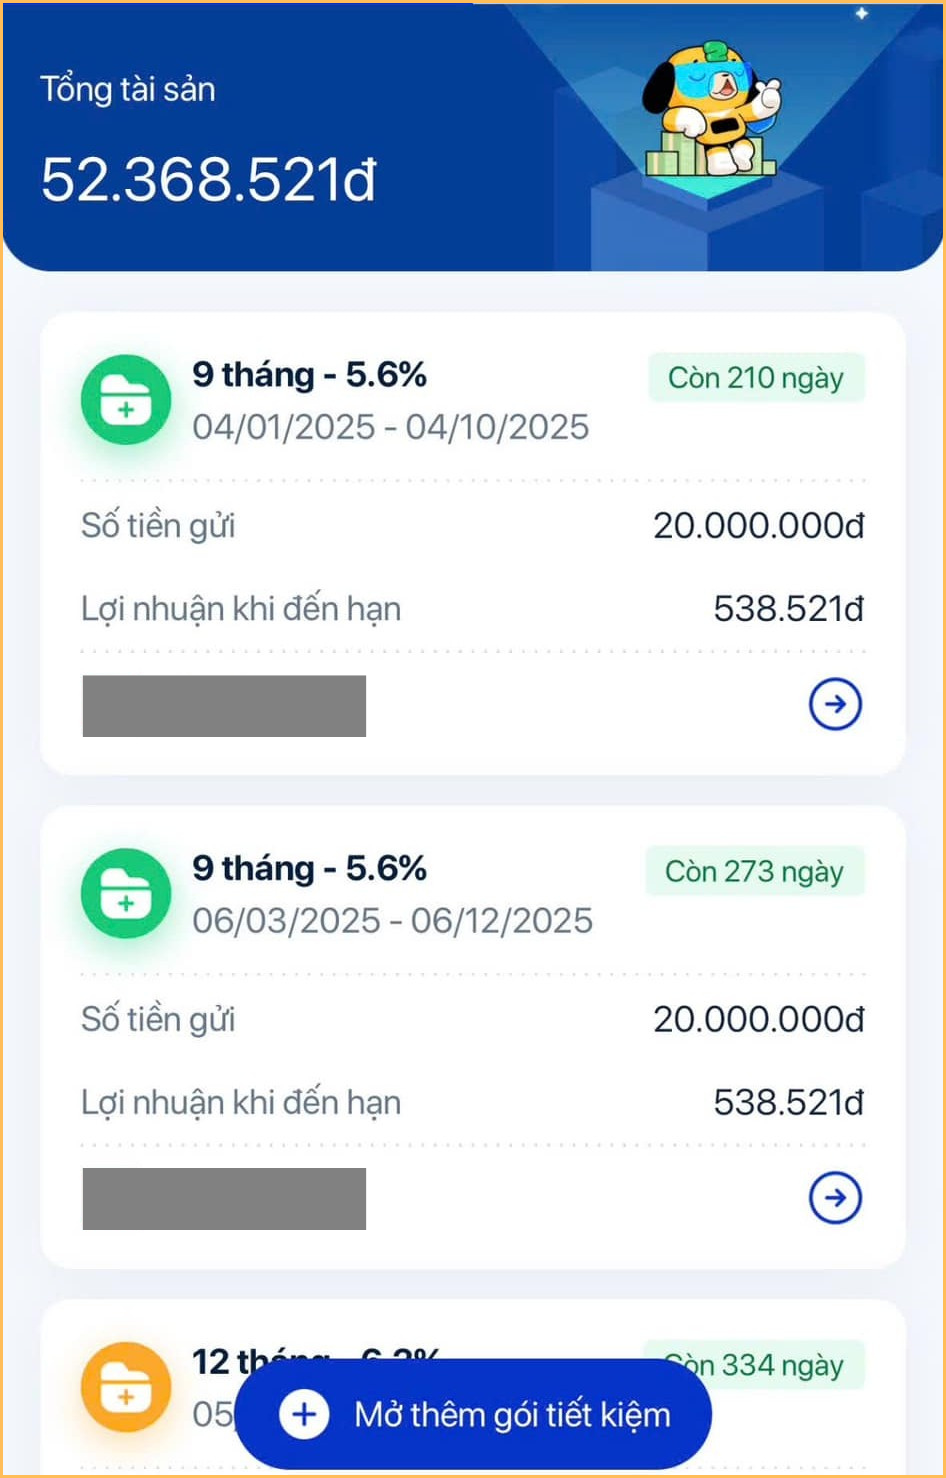Tap the "Còn 210 ngày" badge
946x1478 pixels.
click(x=756, y=378)
